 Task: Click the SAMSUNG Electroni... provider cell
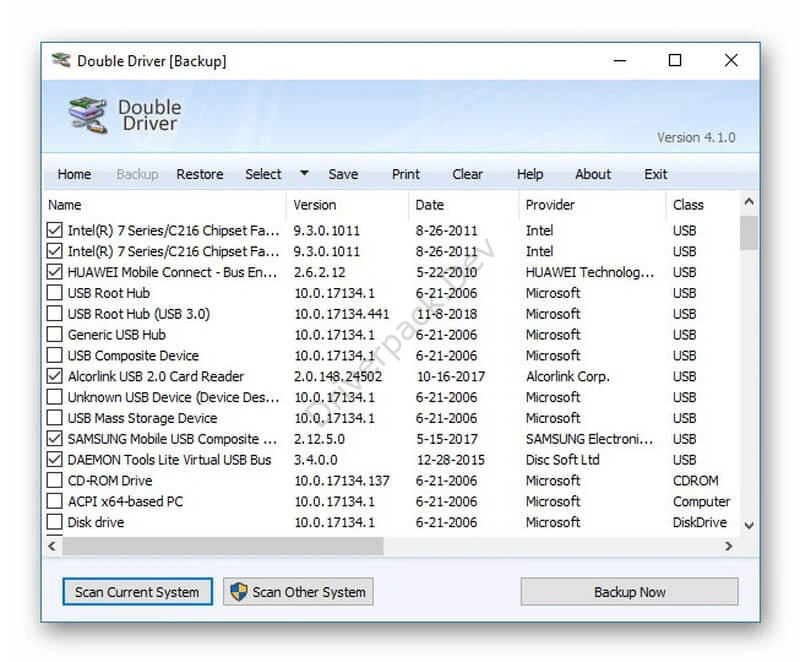589,439
